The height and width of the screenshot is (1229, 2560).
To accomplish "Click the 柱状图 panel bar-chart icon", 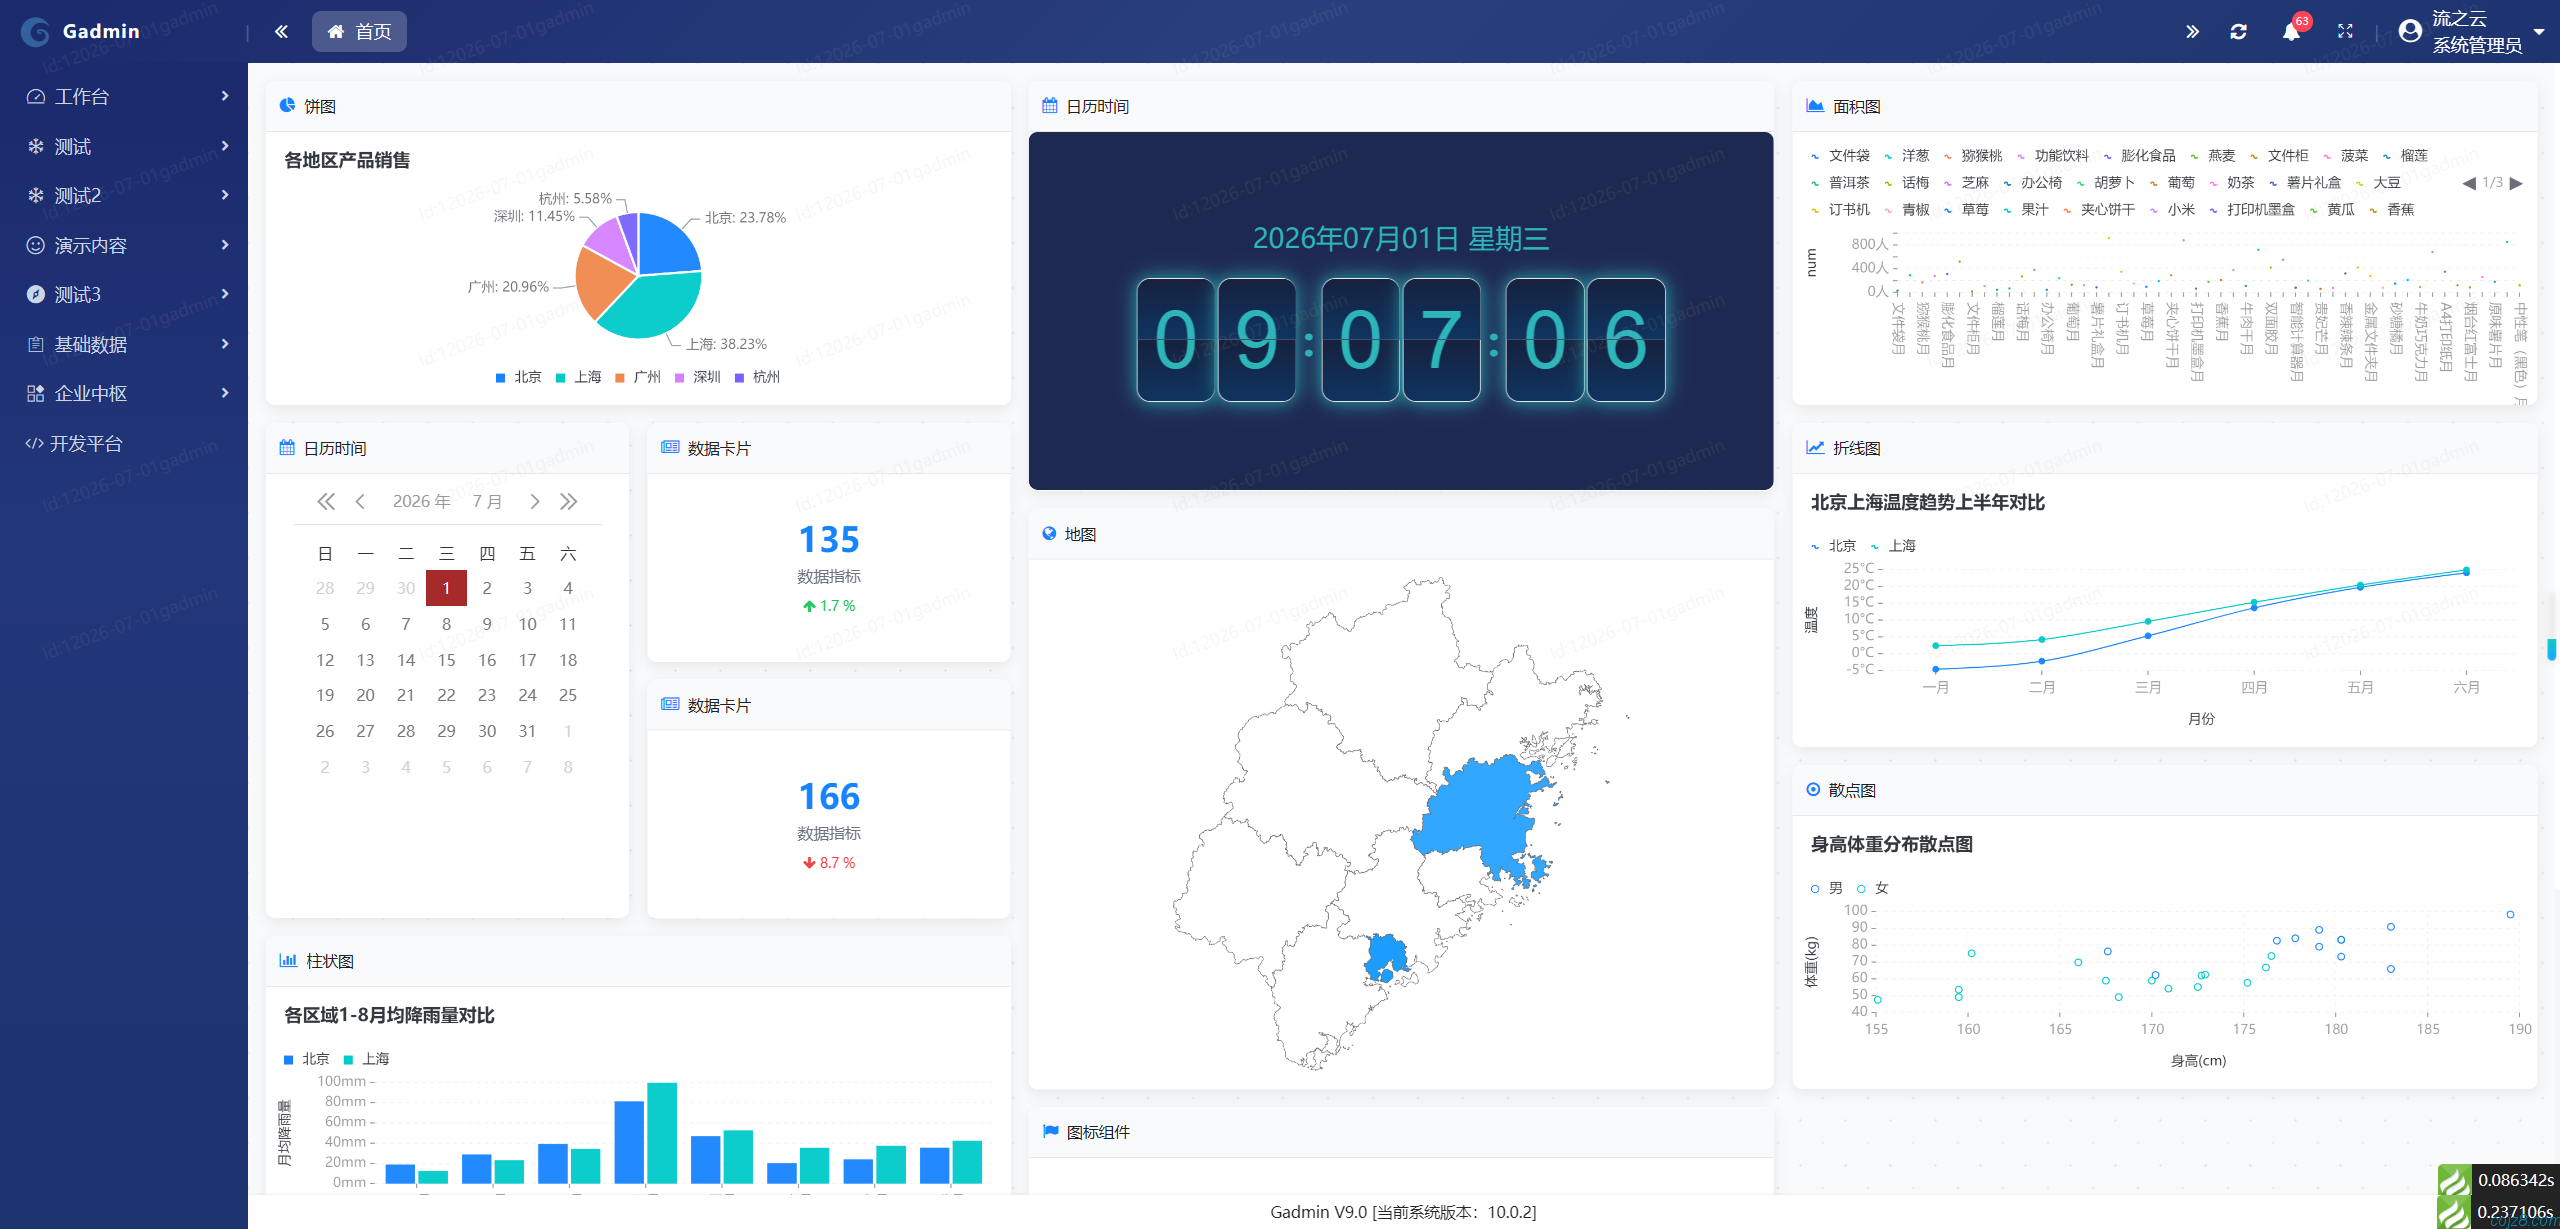I will (288, 961).
